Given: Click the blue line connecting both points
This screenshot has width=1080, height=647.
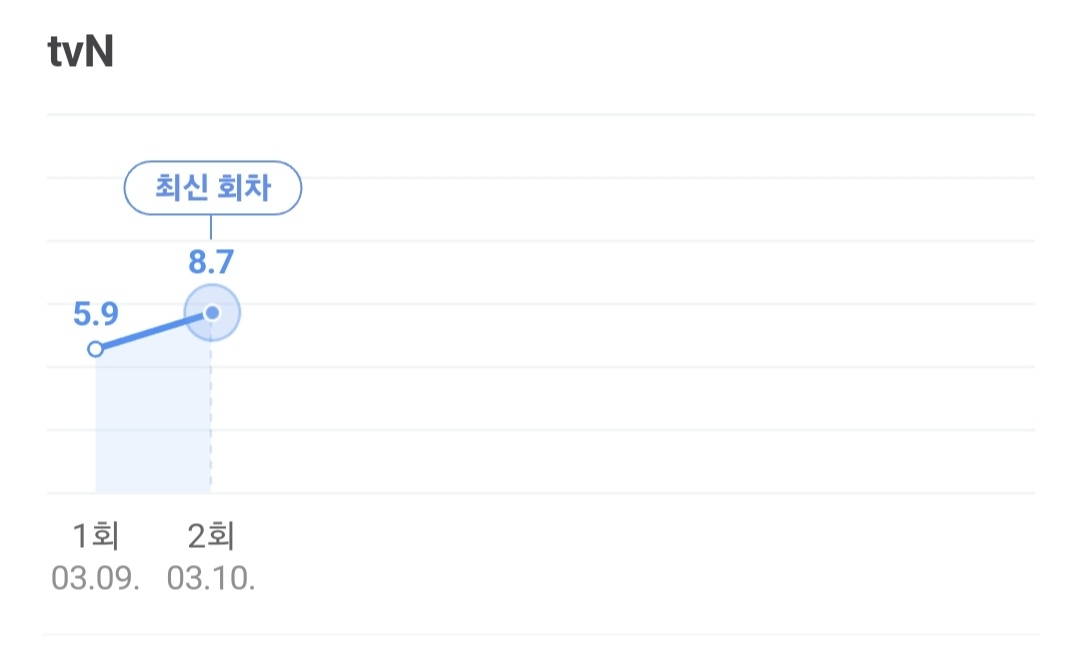Looking at the screenshot, I should pos(150,332).
